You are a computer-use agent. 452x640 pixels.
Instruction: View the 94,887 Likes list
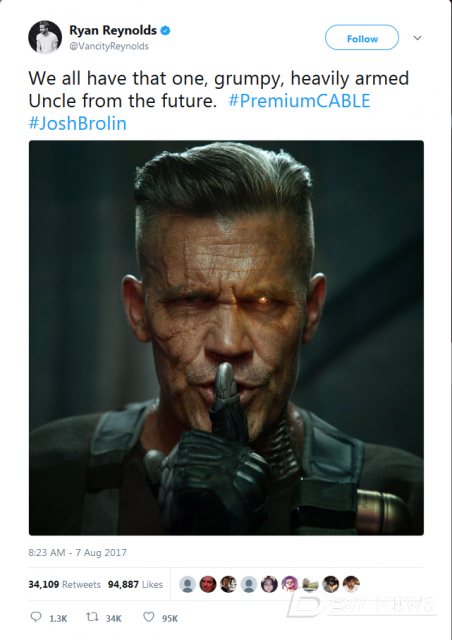135,584
